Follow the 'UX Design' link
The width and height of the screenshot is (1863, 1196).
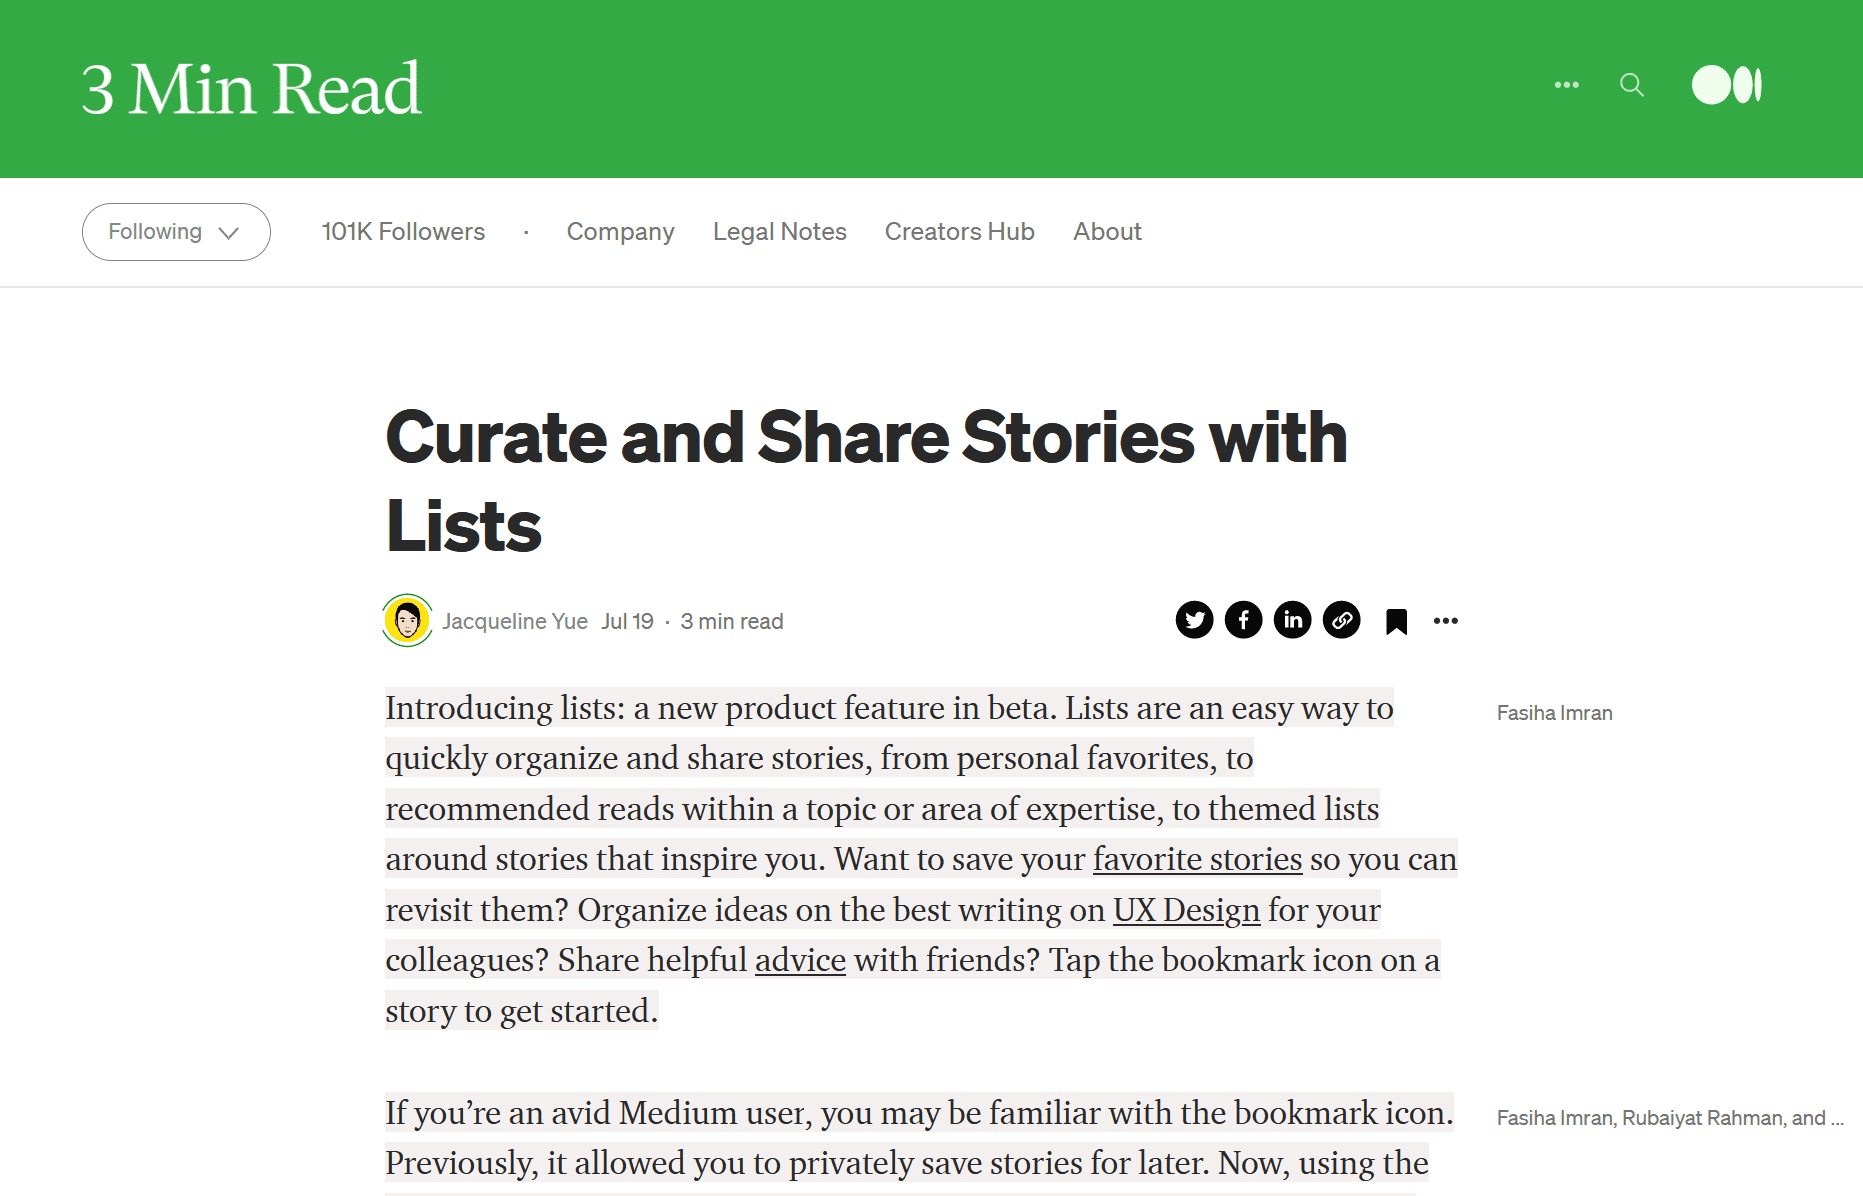pos(1186,910)
